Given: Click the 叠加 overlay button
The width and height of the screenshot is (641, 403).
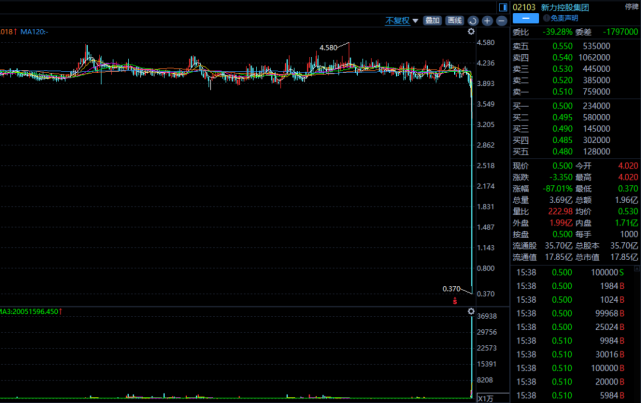Looking at the screenshot, I should point(433,20).
